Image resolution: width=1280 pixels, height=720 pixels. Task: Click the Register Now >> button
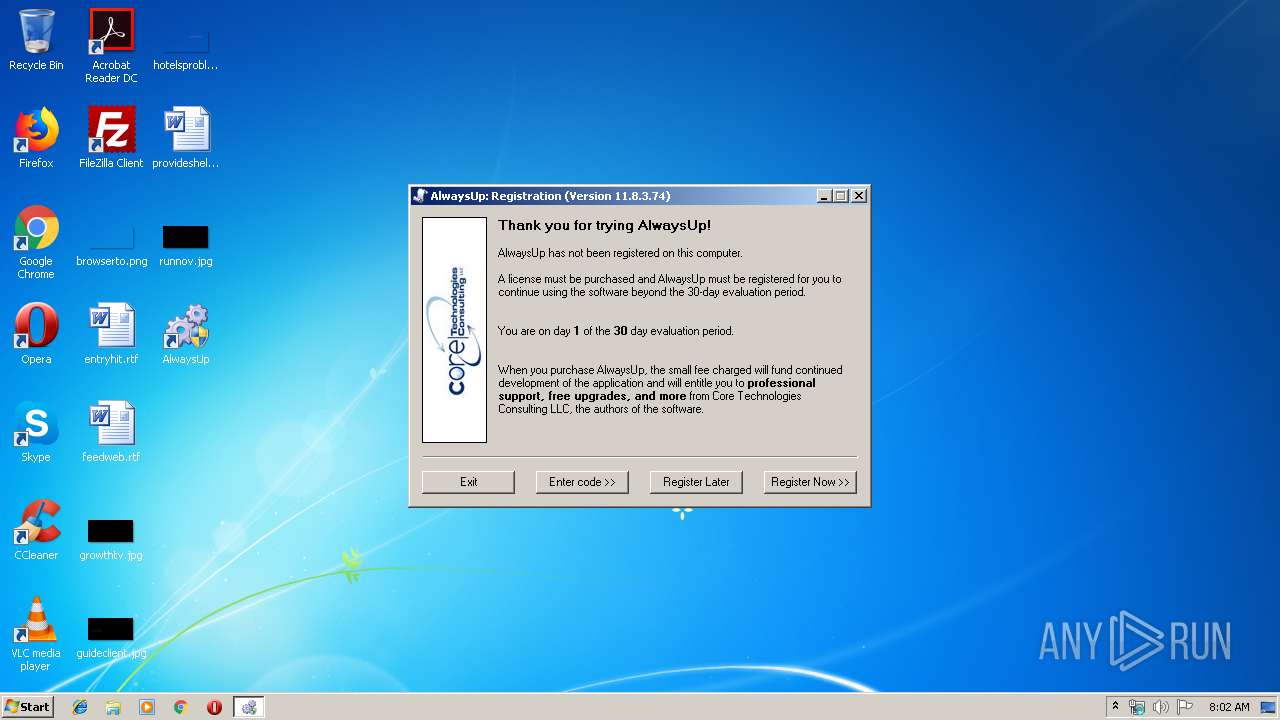pos(810,482)
